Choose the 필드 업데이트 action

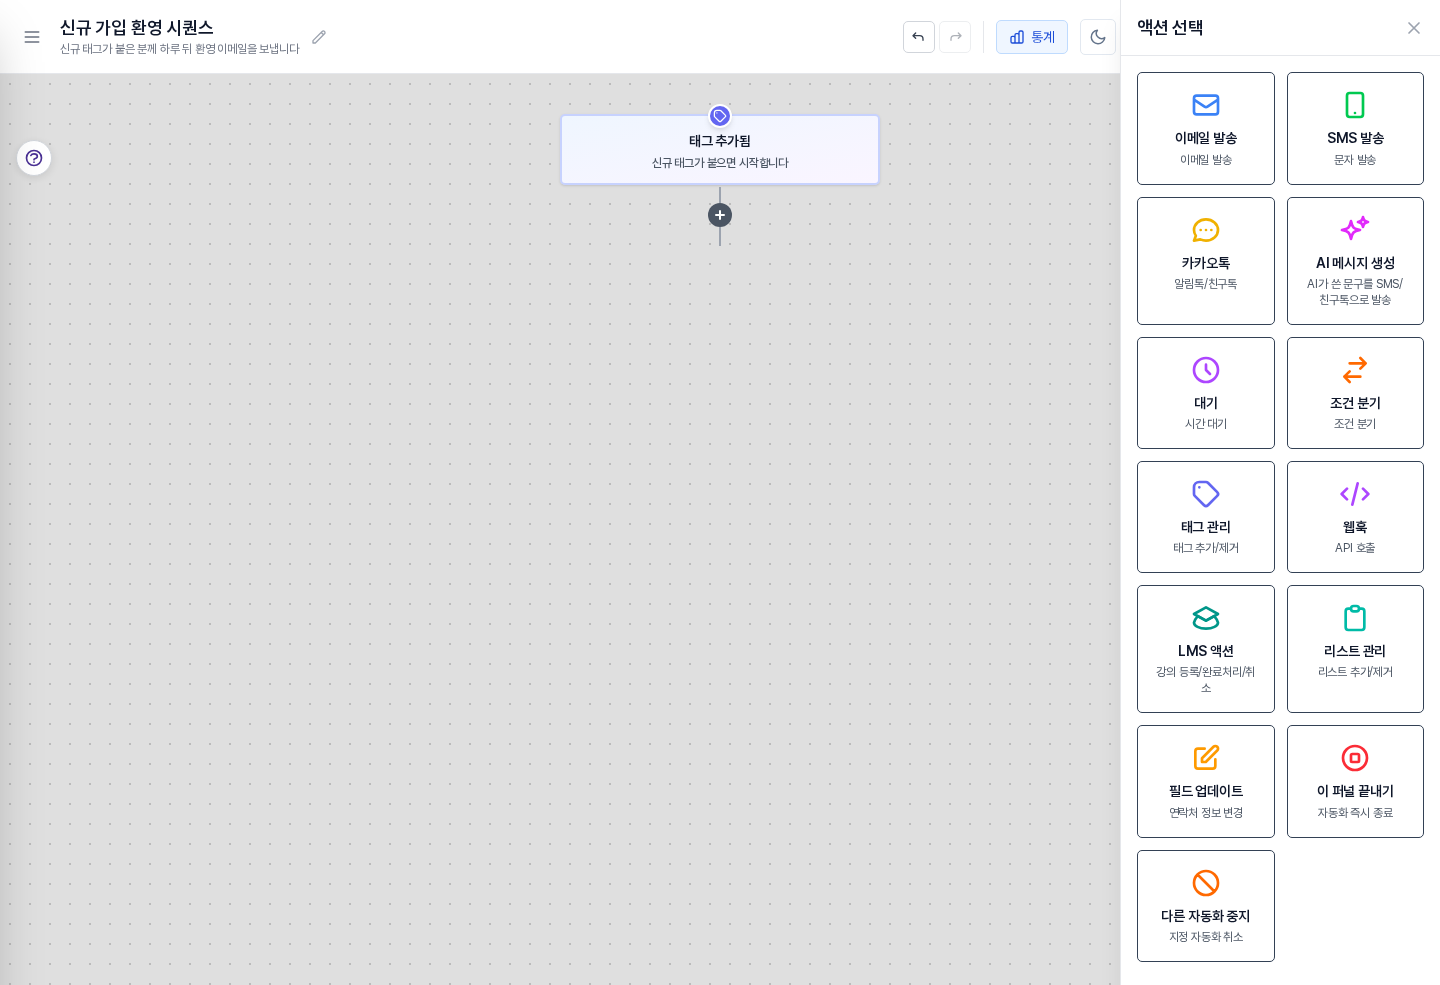click(x=1206, y=782)
